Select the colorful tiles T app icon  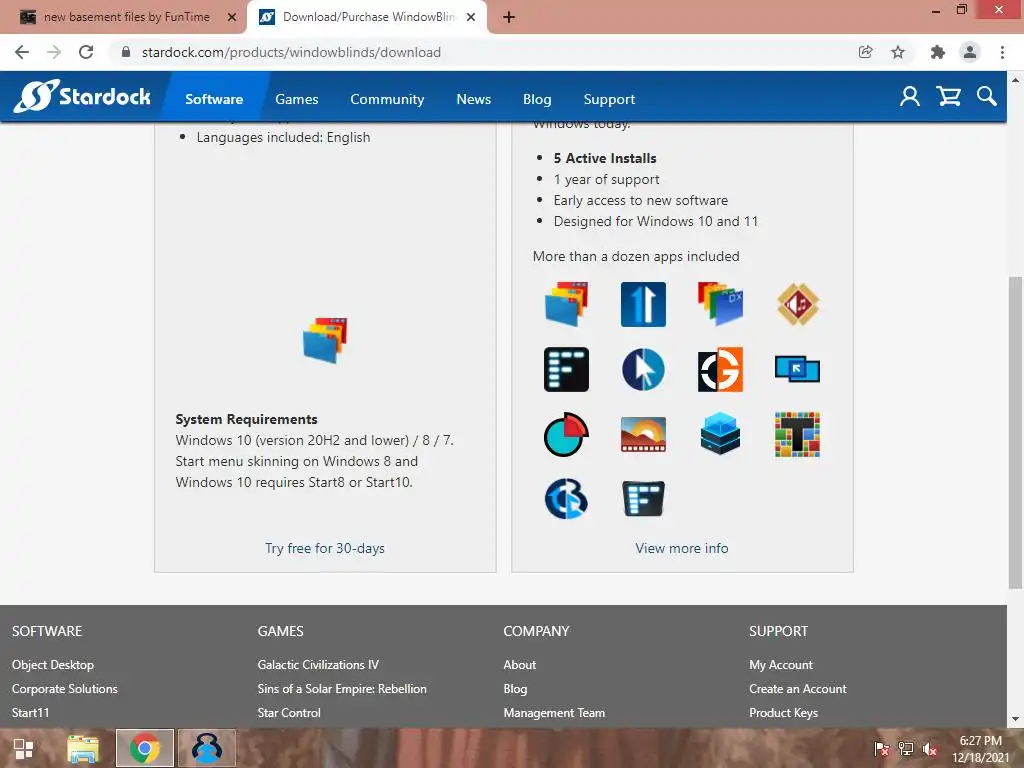(797, 434)
